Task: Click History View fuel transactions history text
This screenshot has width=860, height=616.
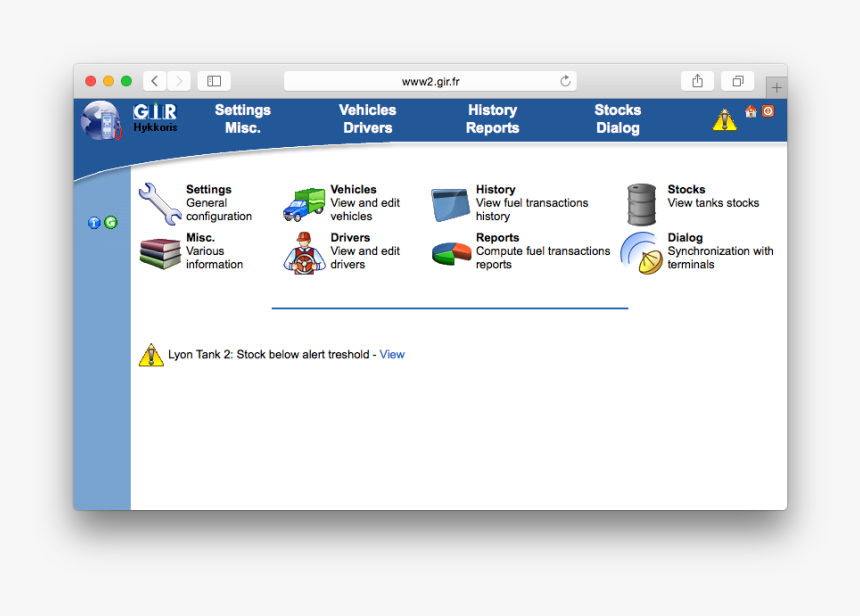Action: [x=532, y=203]
